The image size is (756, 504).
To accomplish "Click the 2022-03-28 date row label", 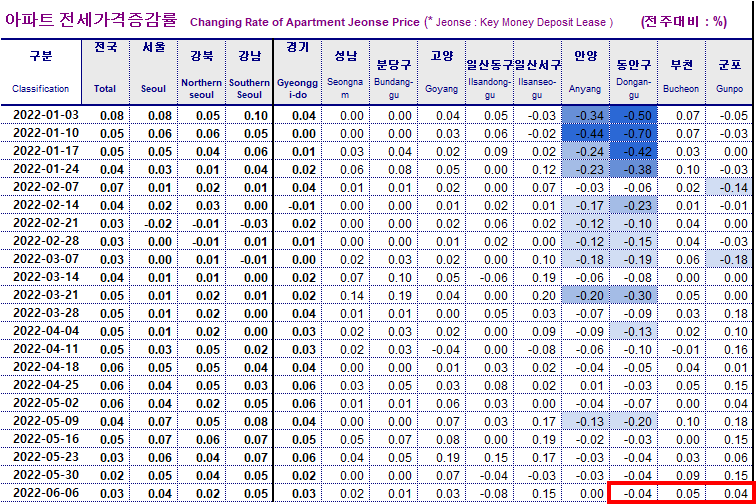I will click(x=46, y=313).
